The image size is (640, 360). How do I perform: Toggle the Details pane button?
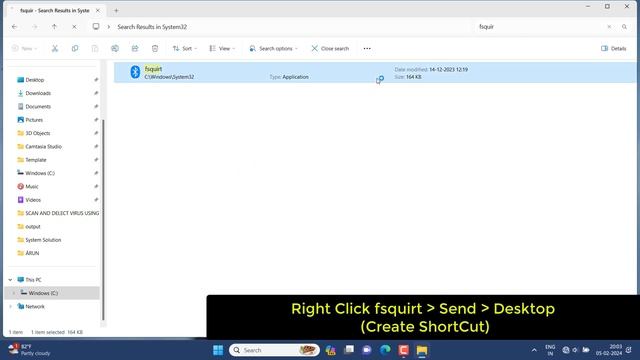pyautogui.click(x=613, y=49)
